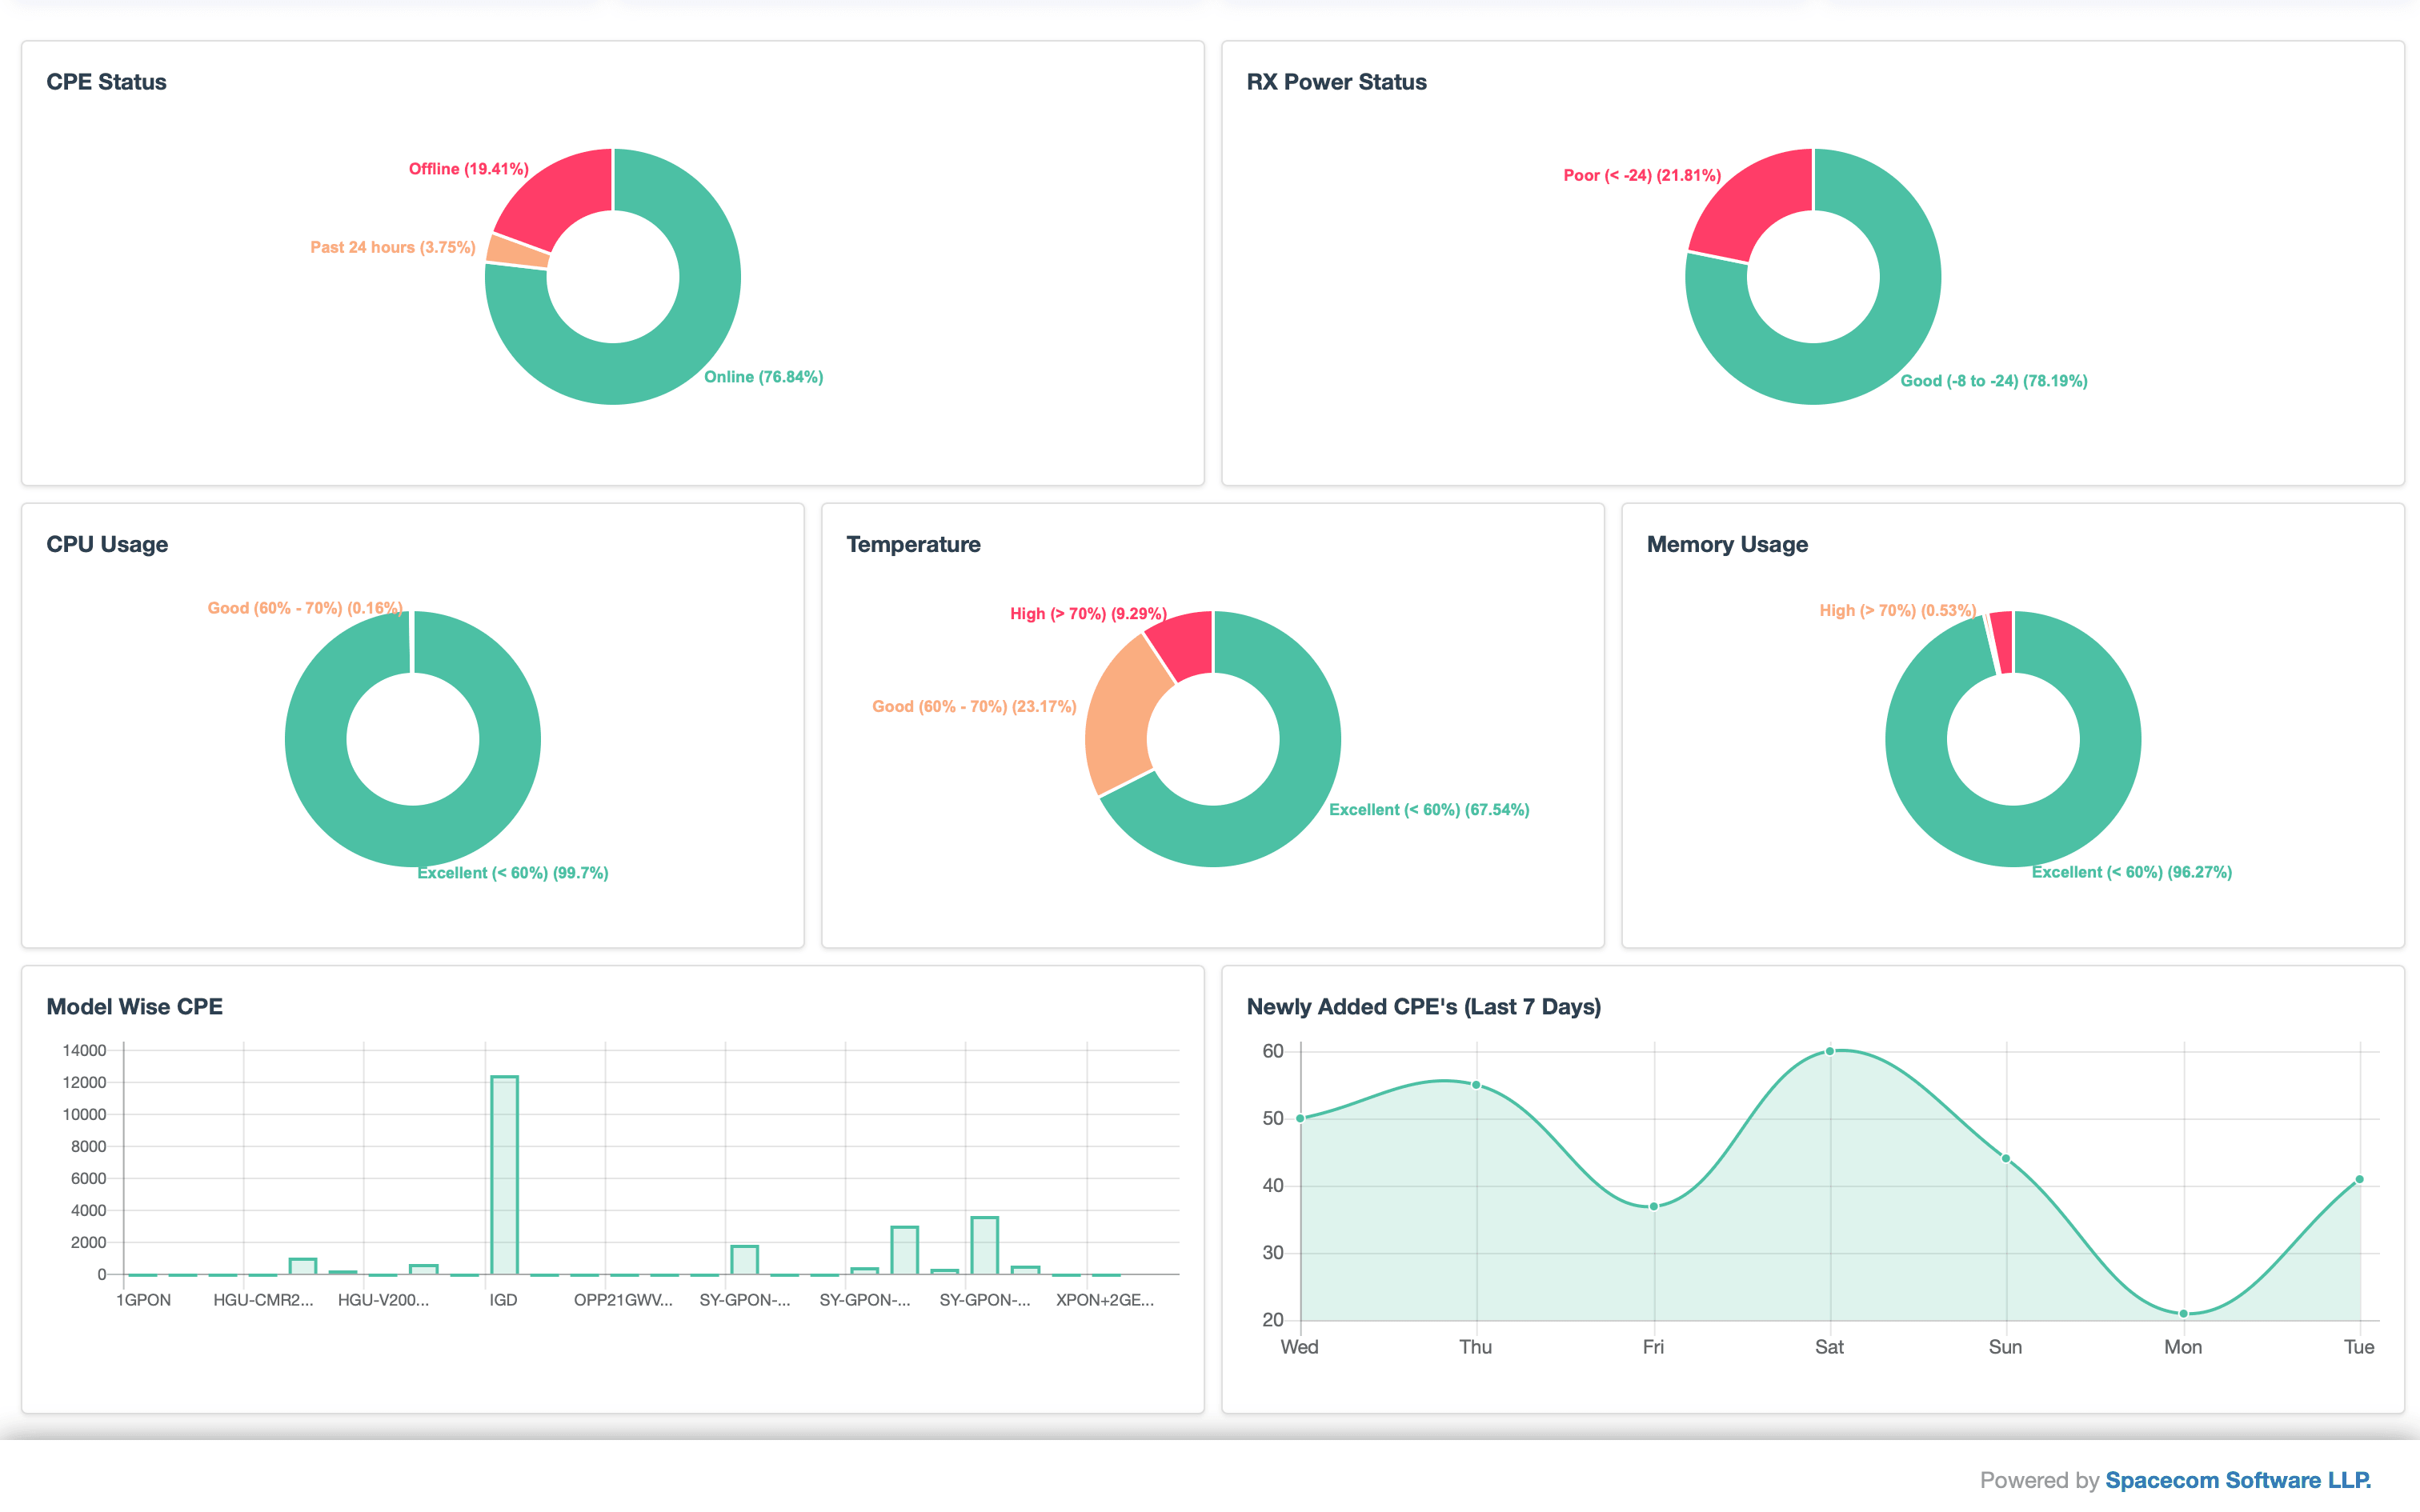
Task: Select the High (> 70%) Temperature slice
Action: point(1184,642)
